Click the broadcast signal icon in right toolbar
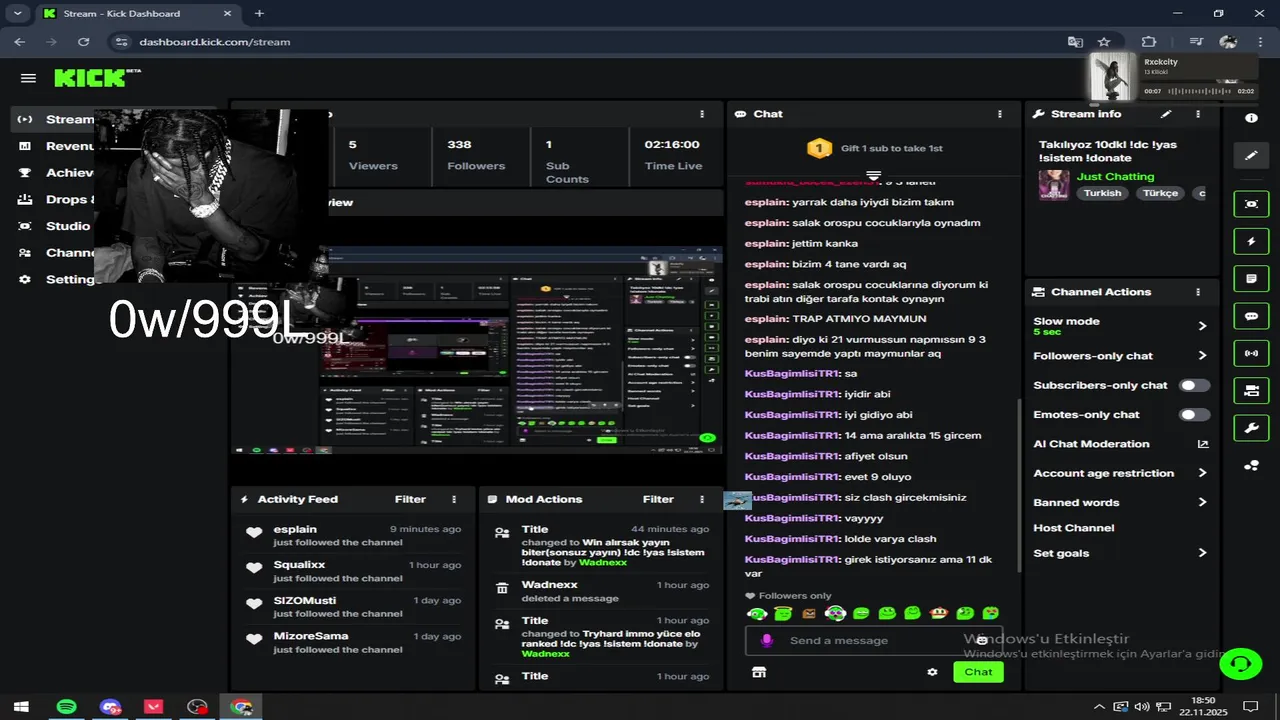1280x720 pixels. coord(1251,353)
